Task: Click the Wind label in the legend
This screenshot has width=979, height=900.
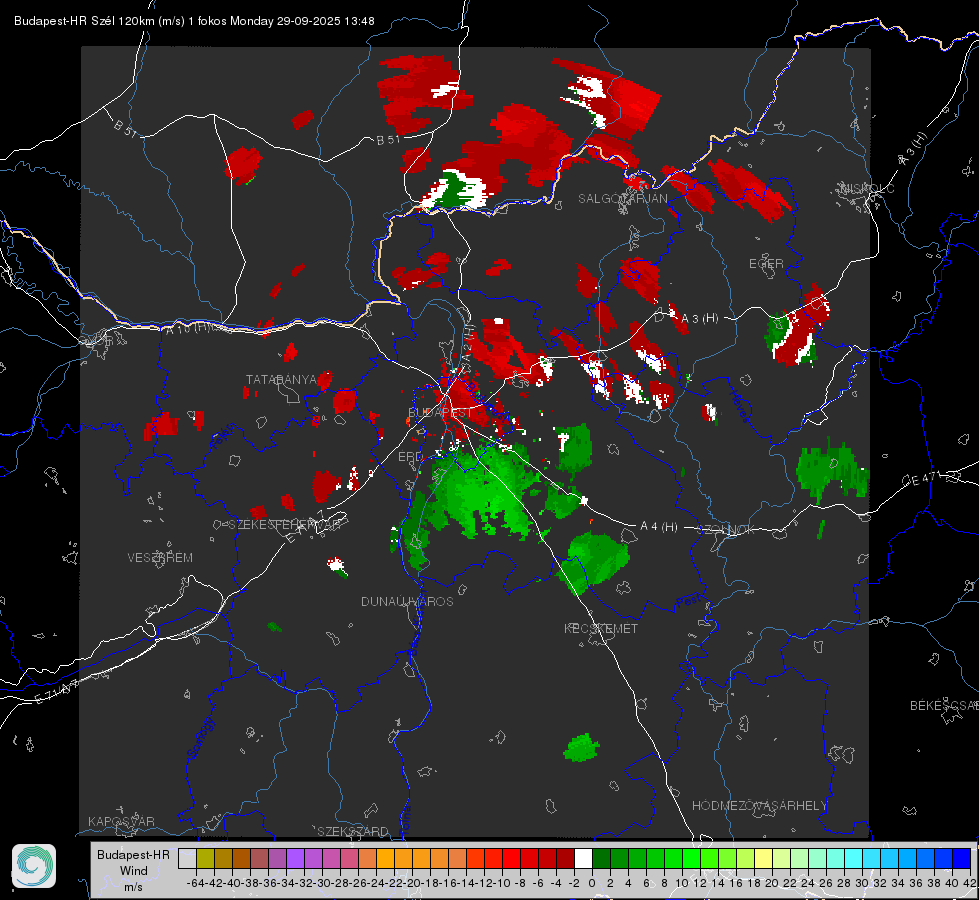Action: [134, 871]
